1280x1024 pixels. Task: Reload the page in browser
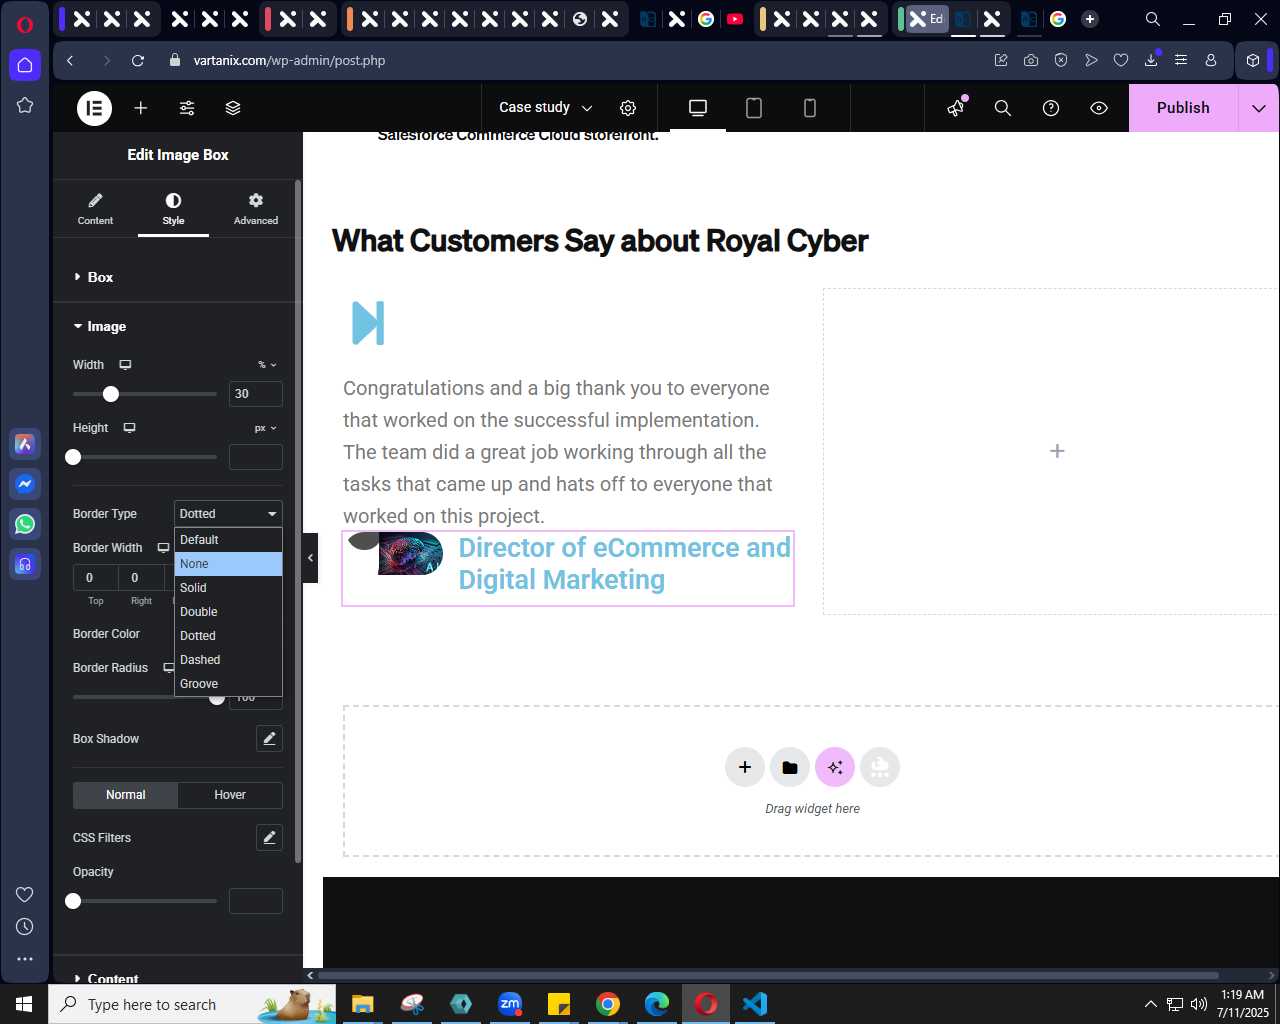(138, 60)
